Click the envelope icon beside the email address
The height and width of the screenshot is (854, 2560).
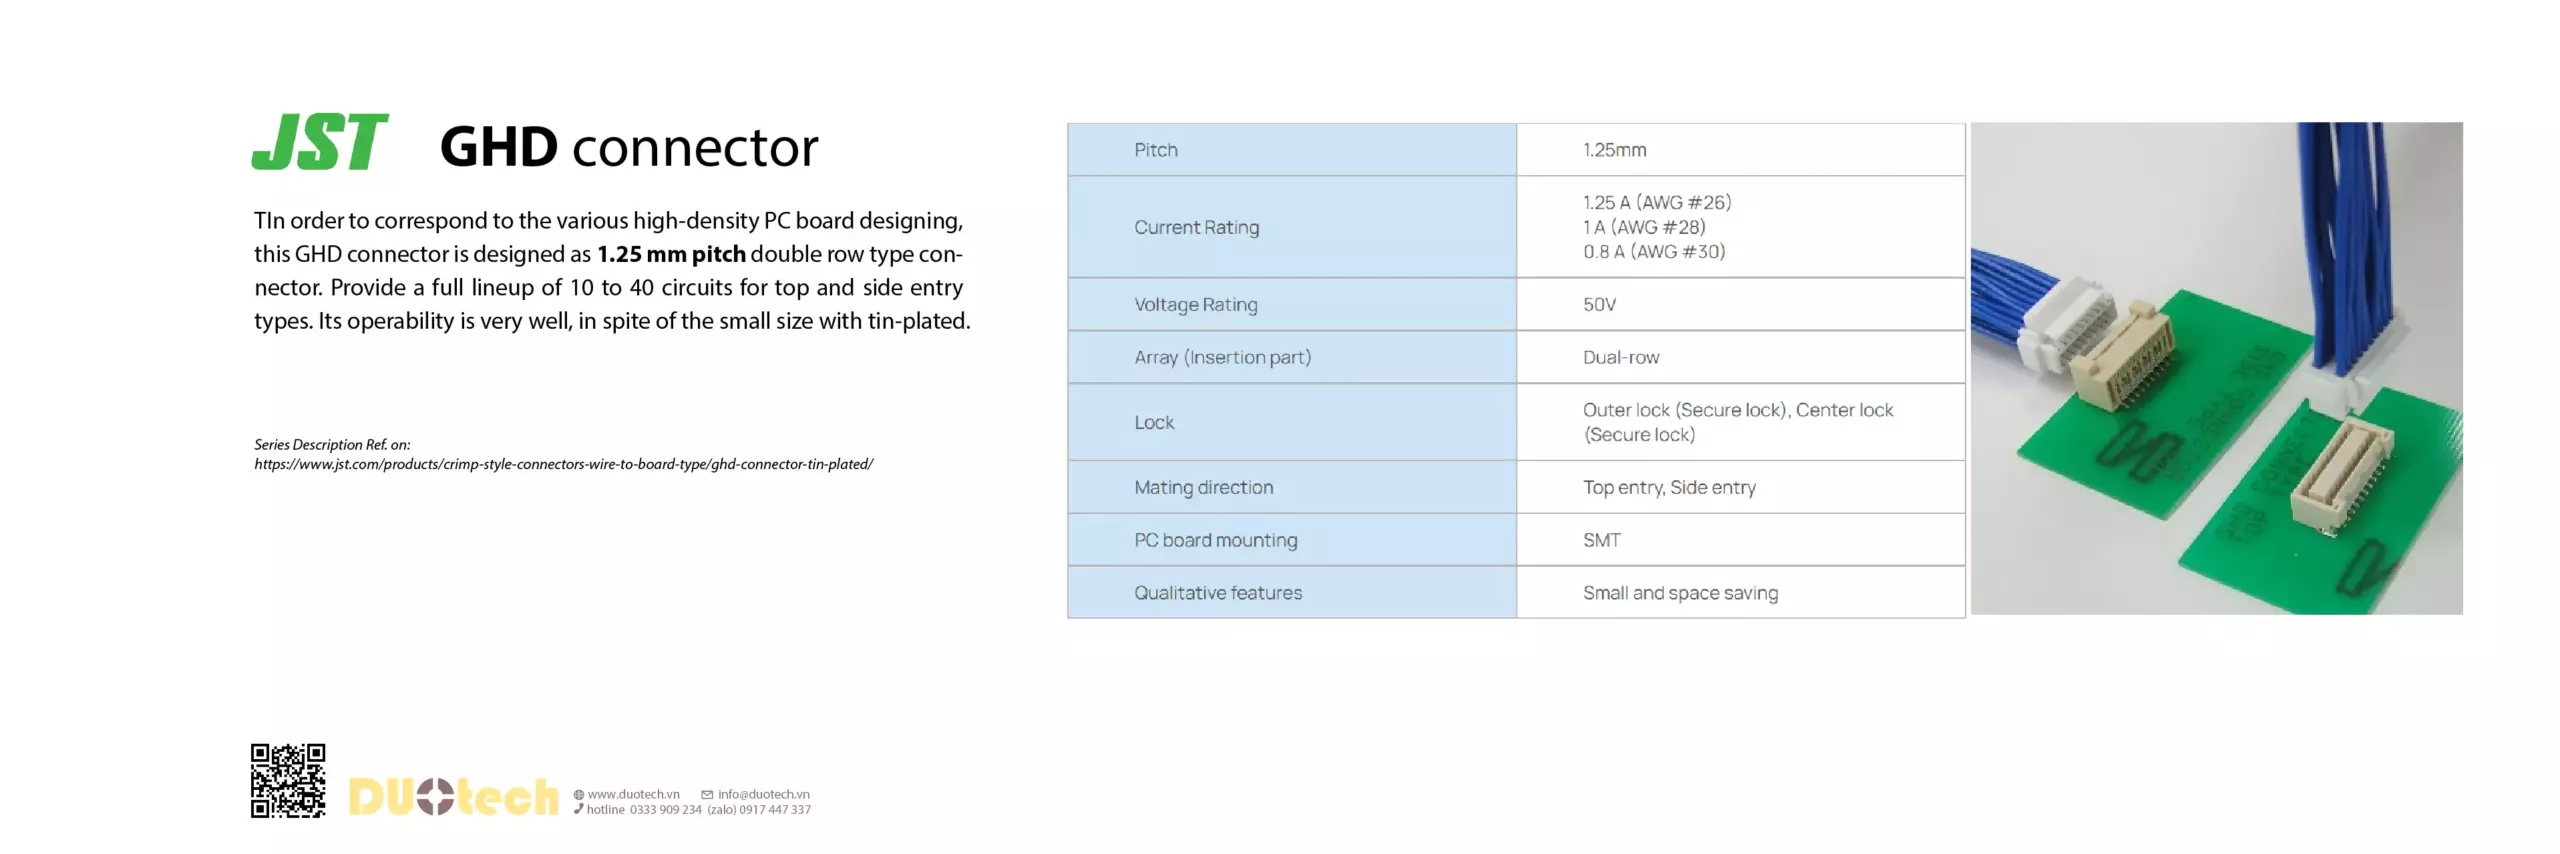point(707,795)
